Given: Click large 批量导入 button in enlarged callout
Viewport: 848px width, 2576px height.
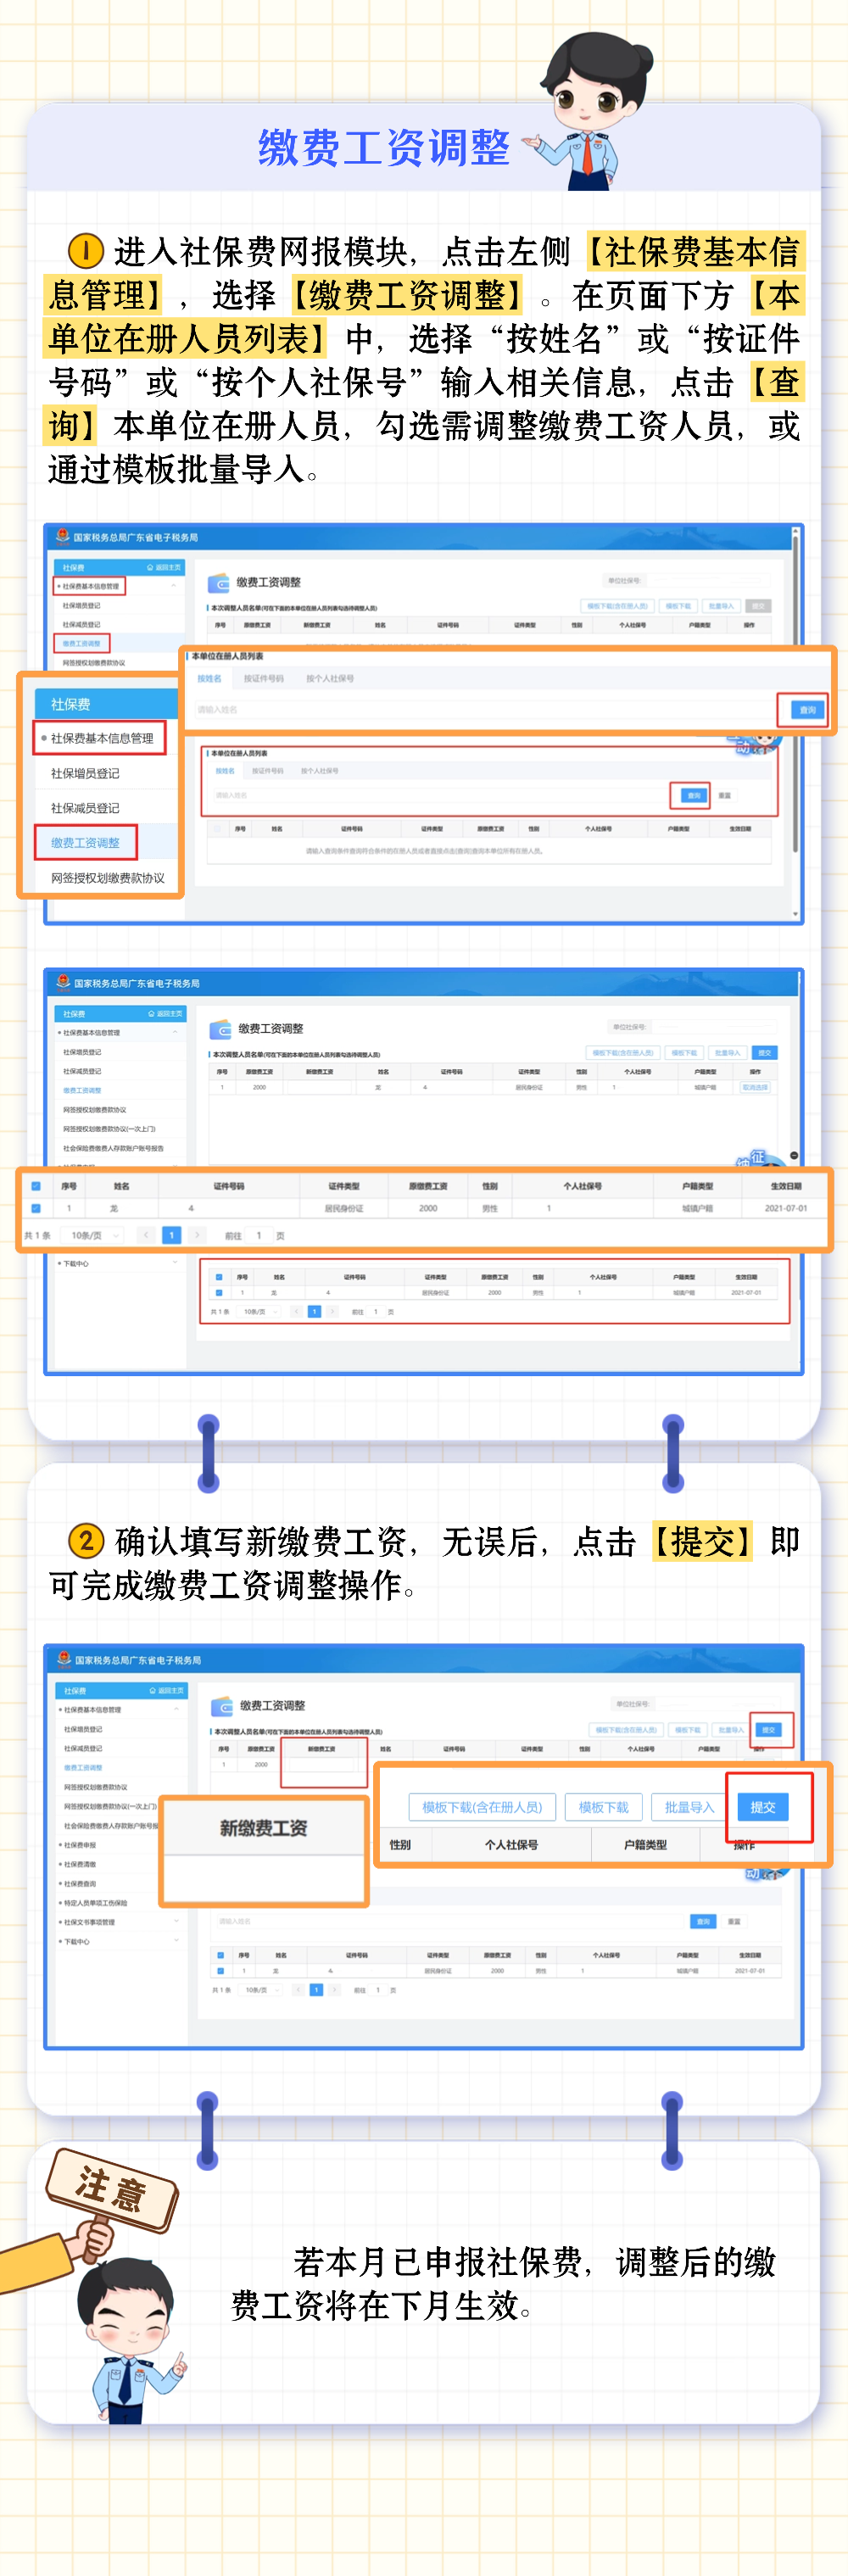Looking at the screenshot, I should coord(689,1807).
